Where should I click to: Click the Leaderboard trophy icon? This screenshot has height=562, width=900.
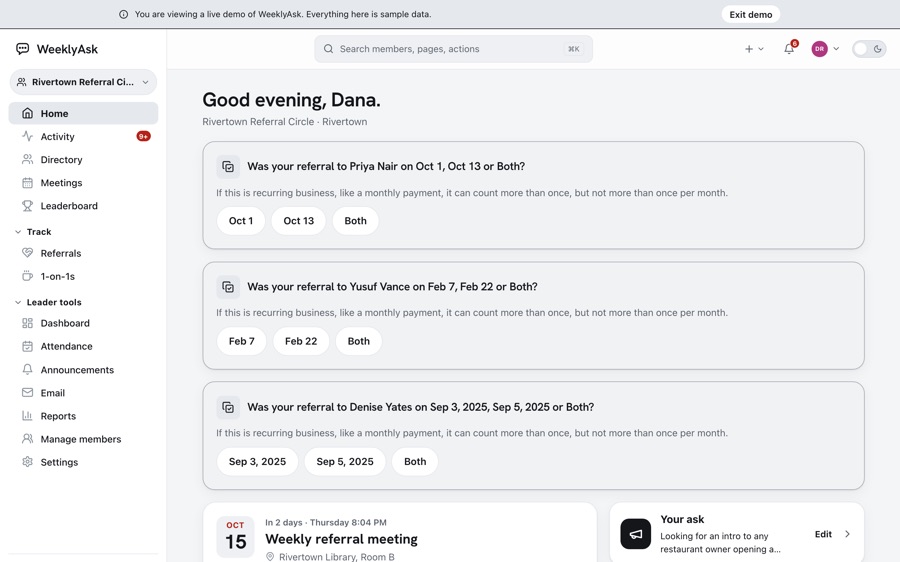click(x=27, y=206)
